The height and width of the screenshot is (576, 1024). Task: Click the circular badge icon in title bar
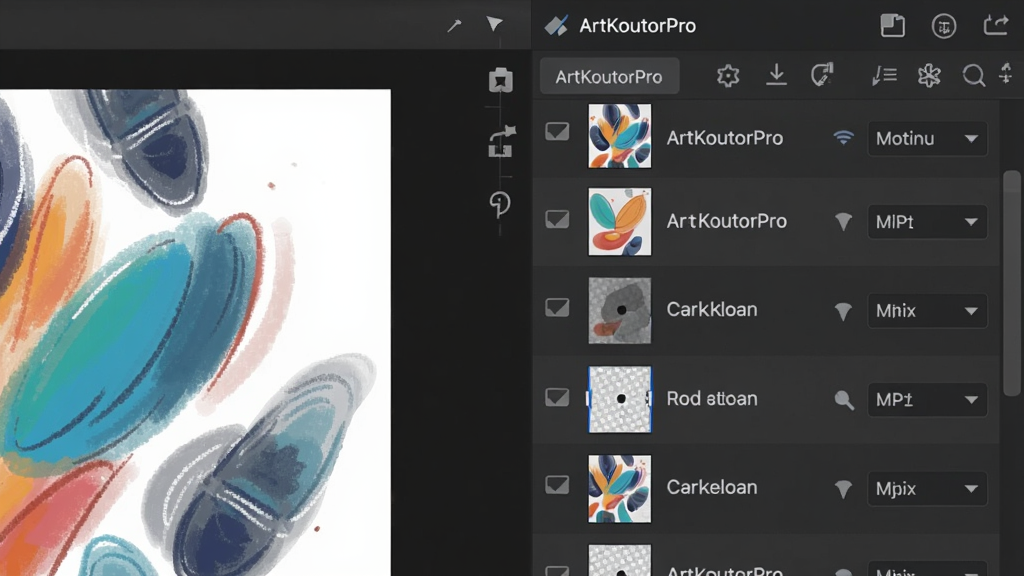tap(944, 26)
